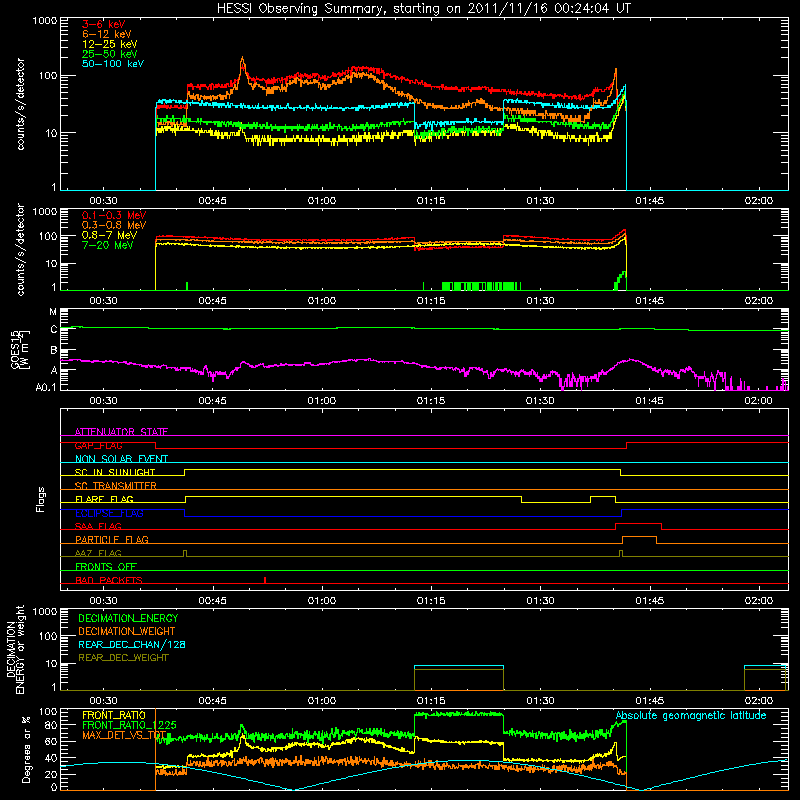Click the M level label on GOES axis
Viewport: 800px width, 800px height.
coord(53,312)
